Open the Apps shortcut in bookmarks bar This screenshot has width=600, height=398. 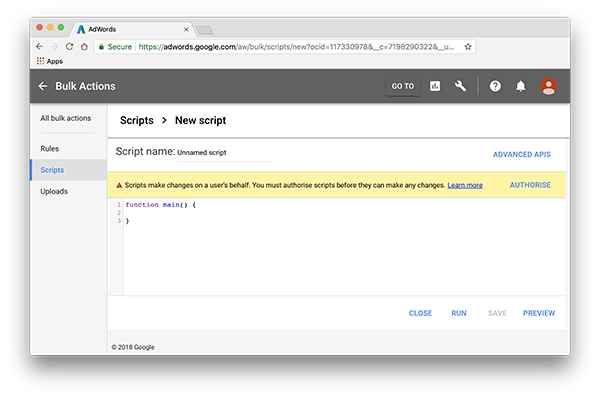click(50, 61)
